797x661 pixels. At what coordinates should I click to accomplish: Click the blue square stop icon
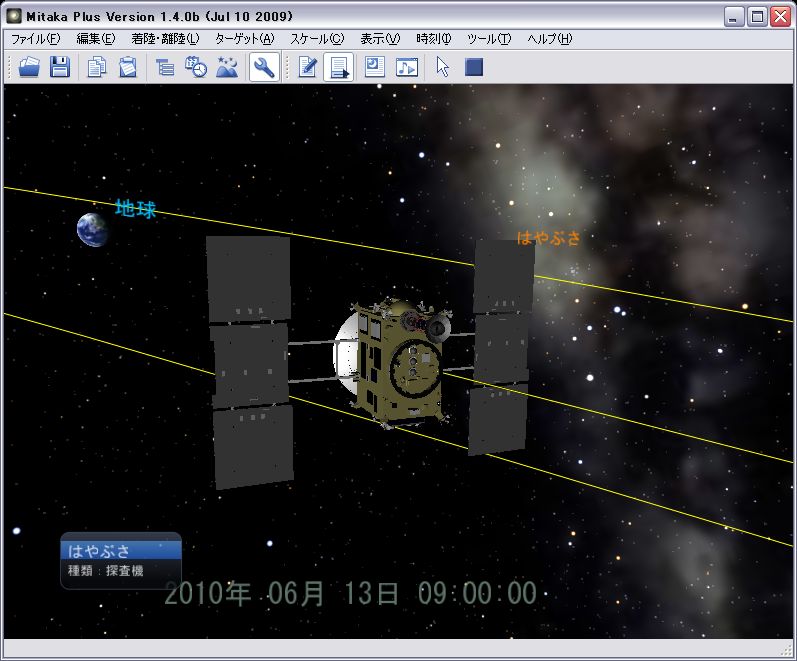pyautogui.click(x=474, y=67)
